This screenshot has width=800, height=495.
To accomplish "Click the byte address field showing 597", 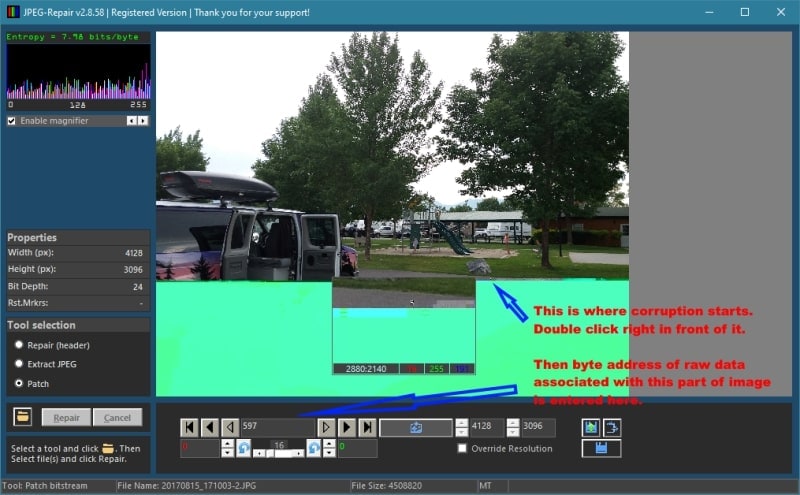I will pos(278,427).
